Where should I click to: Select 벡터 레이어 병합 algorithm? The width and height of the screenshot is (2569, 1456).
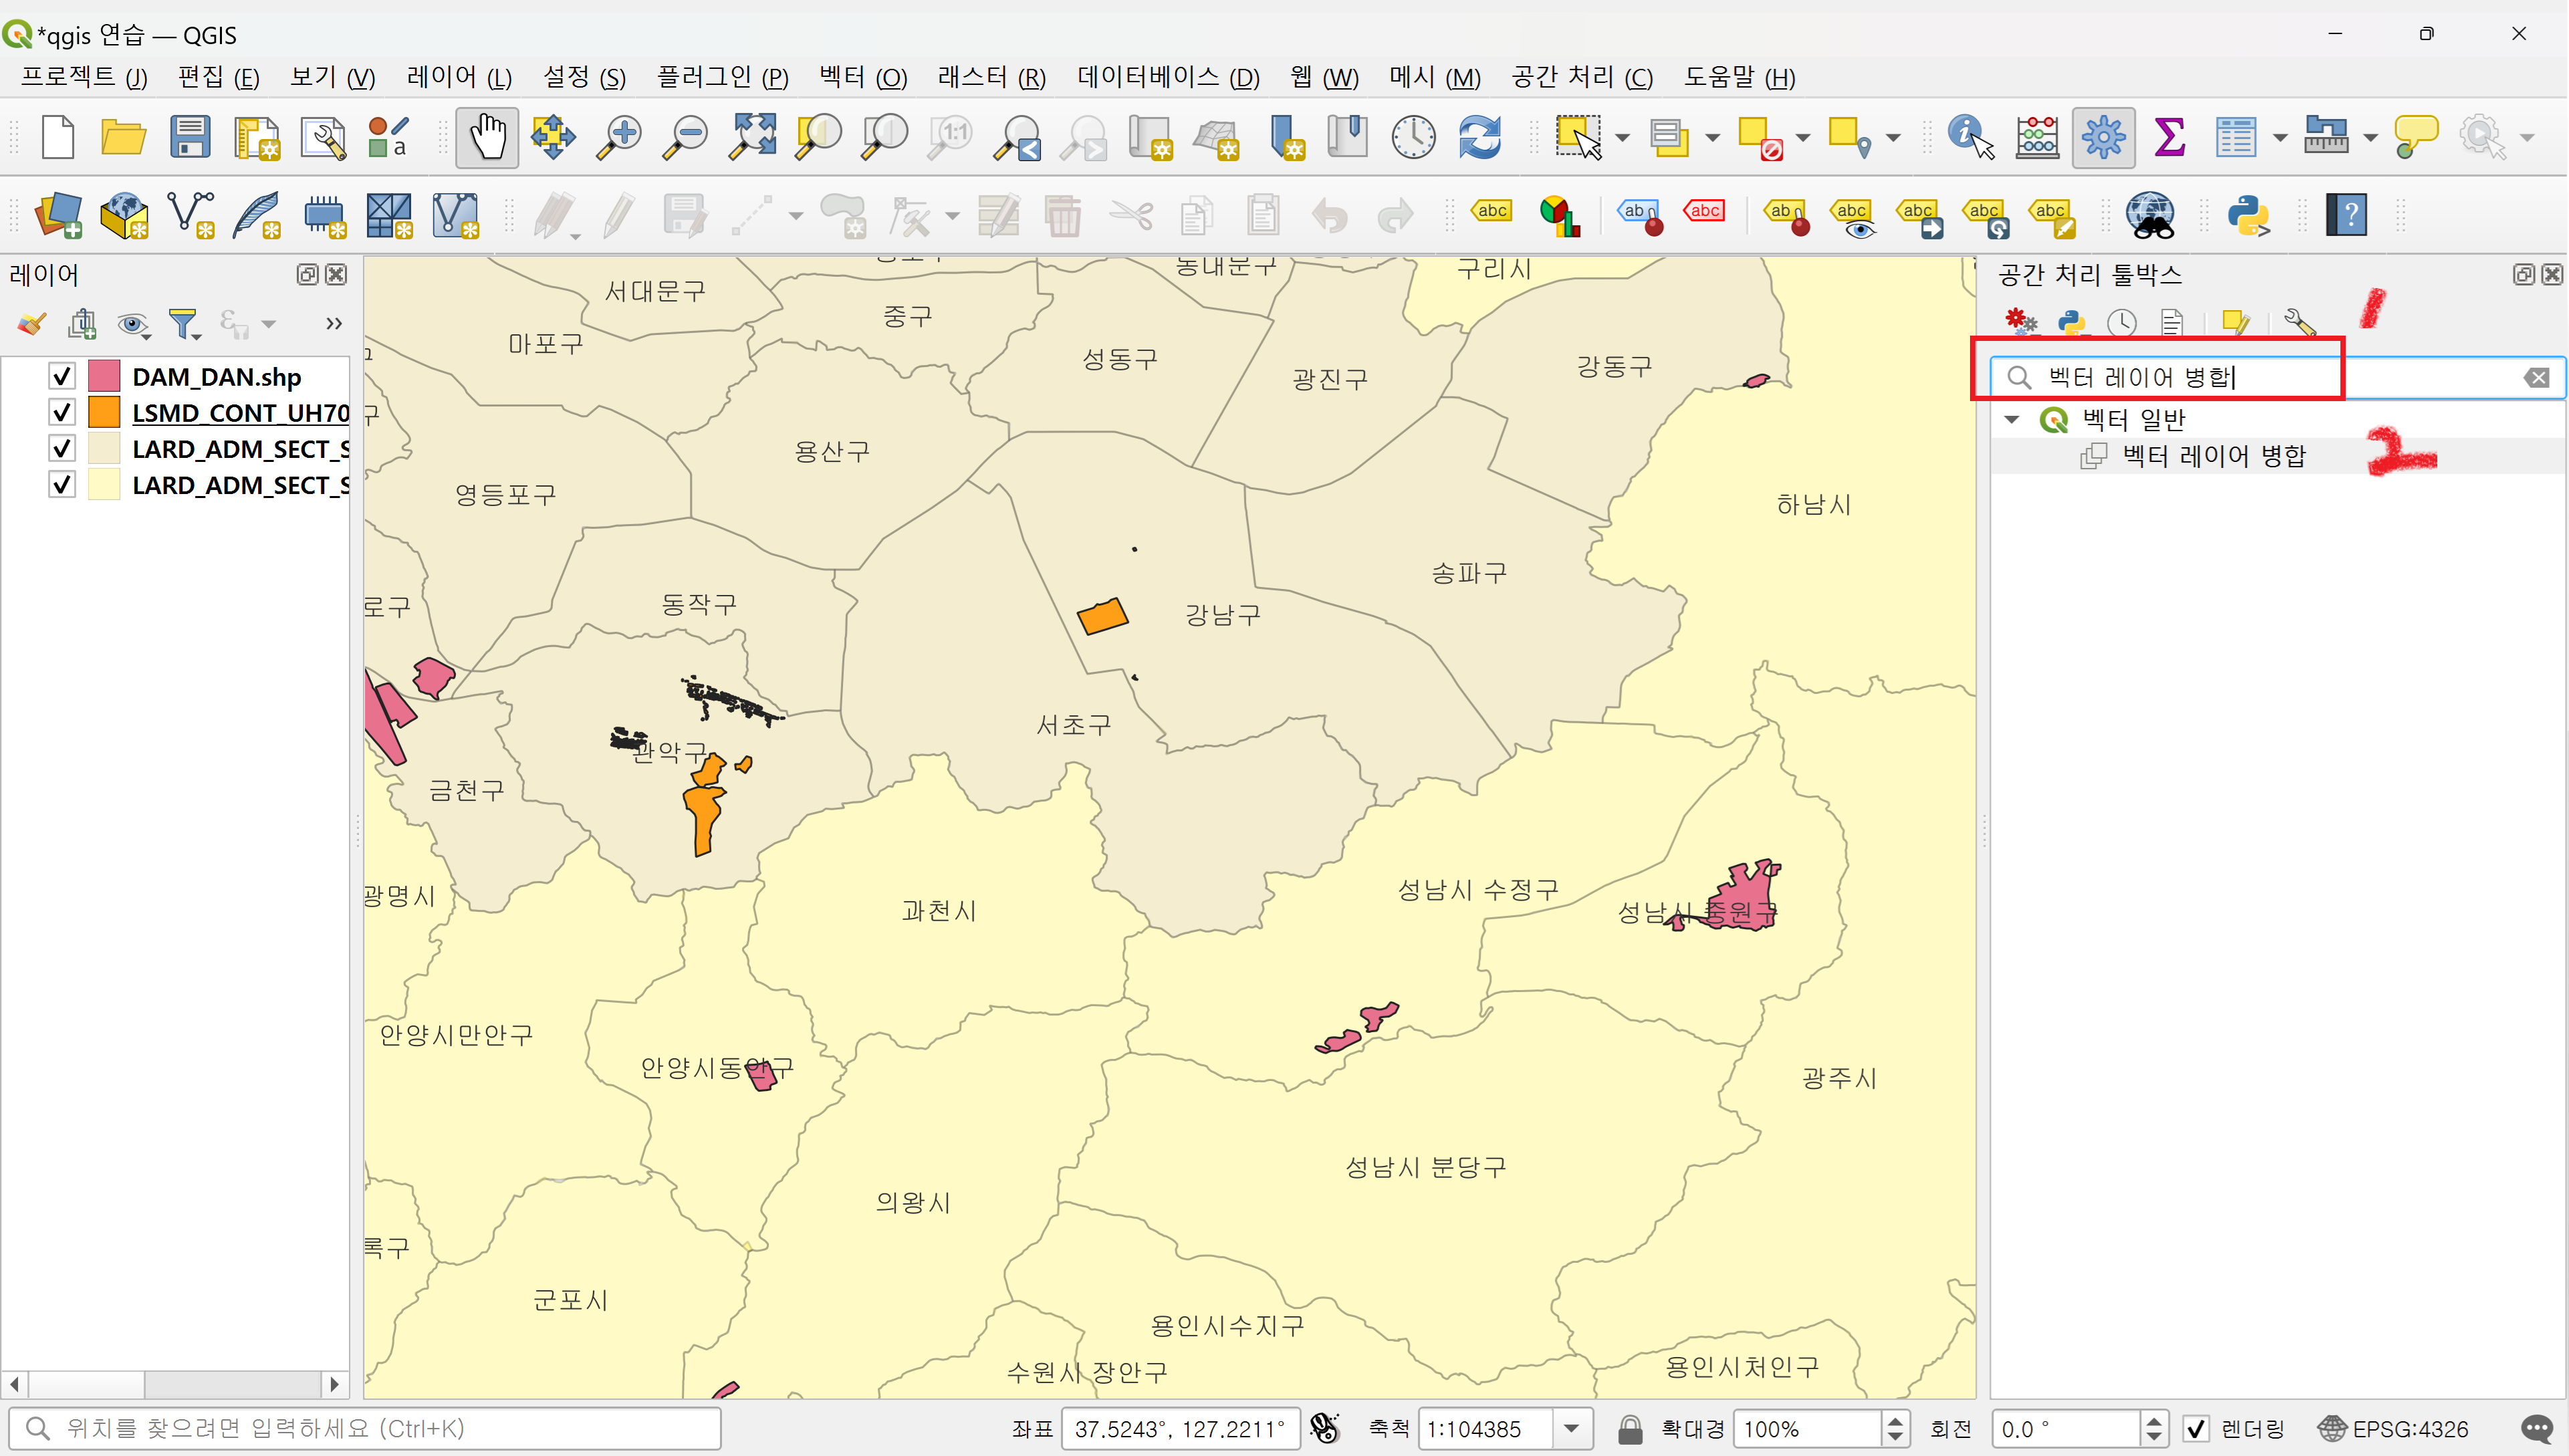2213,456
